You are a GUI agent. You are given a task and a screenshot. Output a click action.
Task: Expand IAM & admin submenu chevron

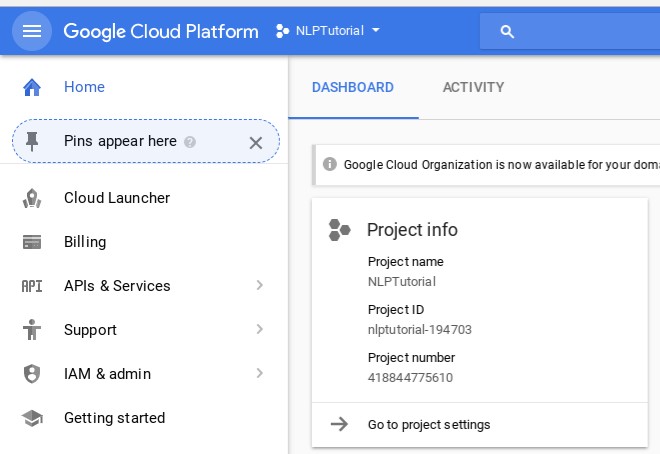pos(260,373)
